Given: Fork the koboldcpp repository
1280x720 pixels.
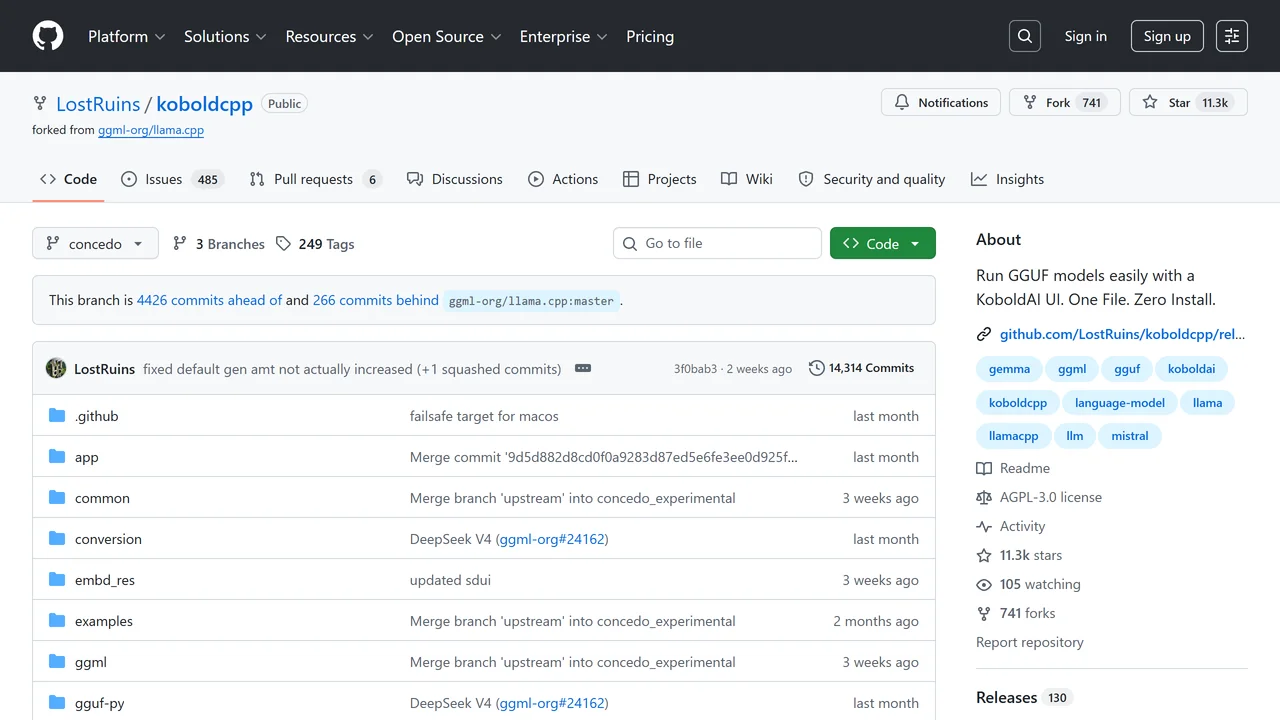Looking at the screenshot, I should 1065,103.
